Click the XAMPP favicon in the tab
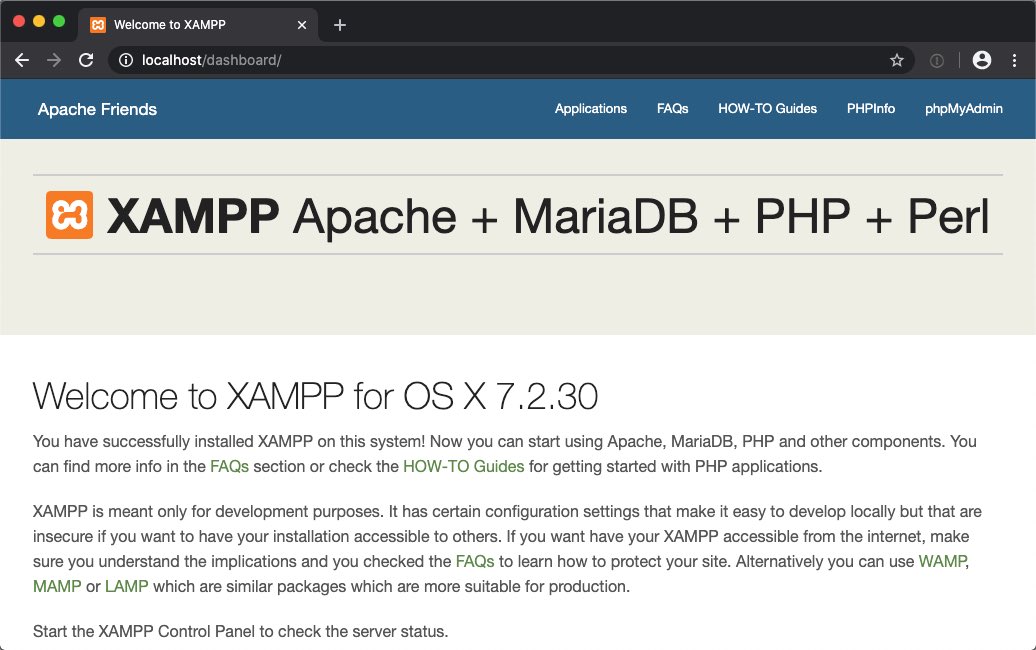Viewport: 1036px width, 650px height. pyautogui.click(x=98, y=25)
